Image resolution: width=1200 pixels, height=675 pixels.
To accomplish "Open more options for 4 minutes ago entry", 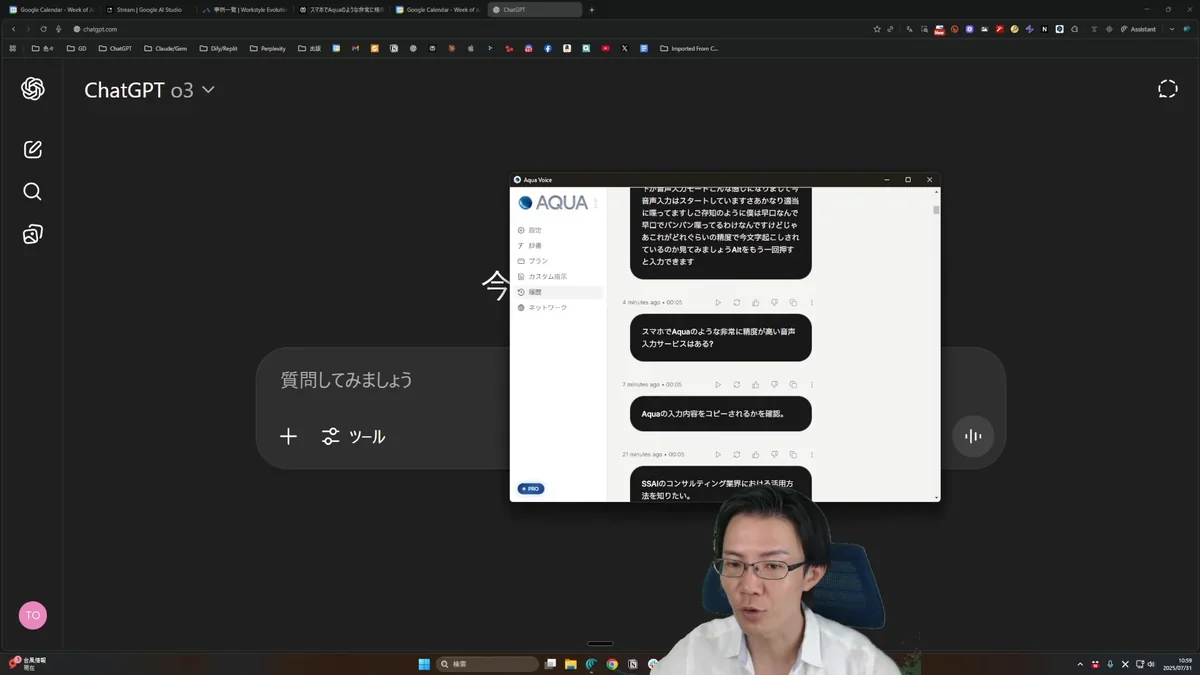I will pyautogui.click(x=812, y=303).
